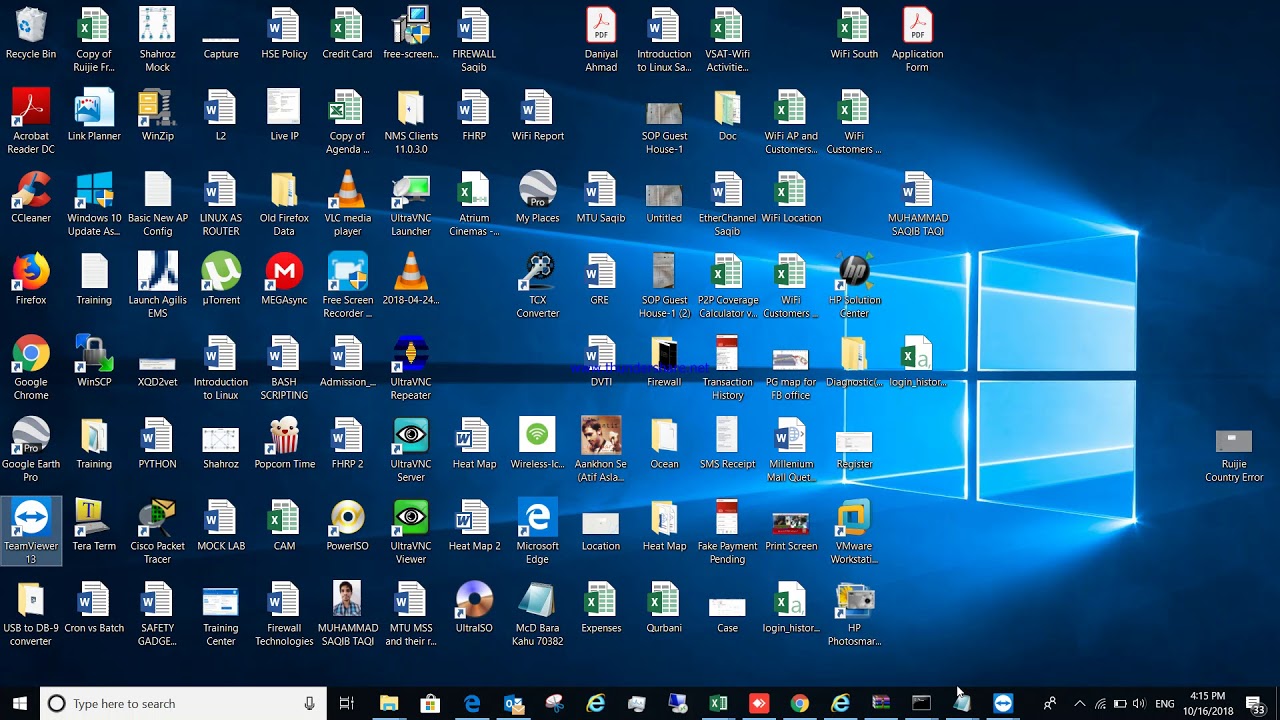Open Task View from the taskbar
Screen dimensions: 1280x720
[x=347, y=704]
